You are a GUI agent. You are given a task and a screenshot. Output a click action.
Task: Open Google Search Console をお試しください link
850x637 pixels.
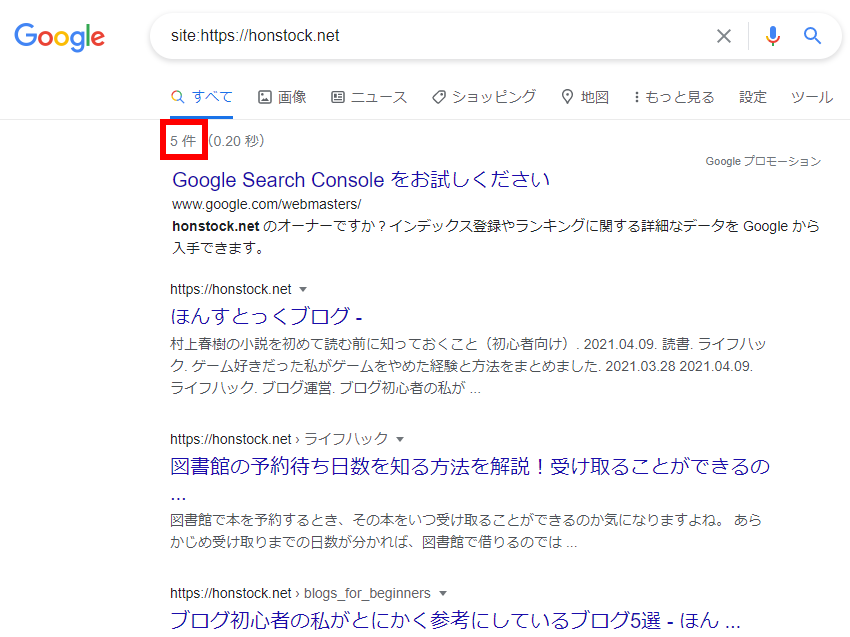tap(361, 179)
